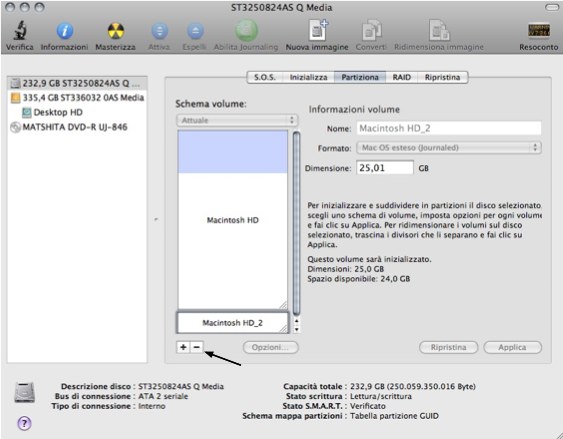
Task: Select the 232,9 GB ST3250824AS disk
Action: click(77, 83)
